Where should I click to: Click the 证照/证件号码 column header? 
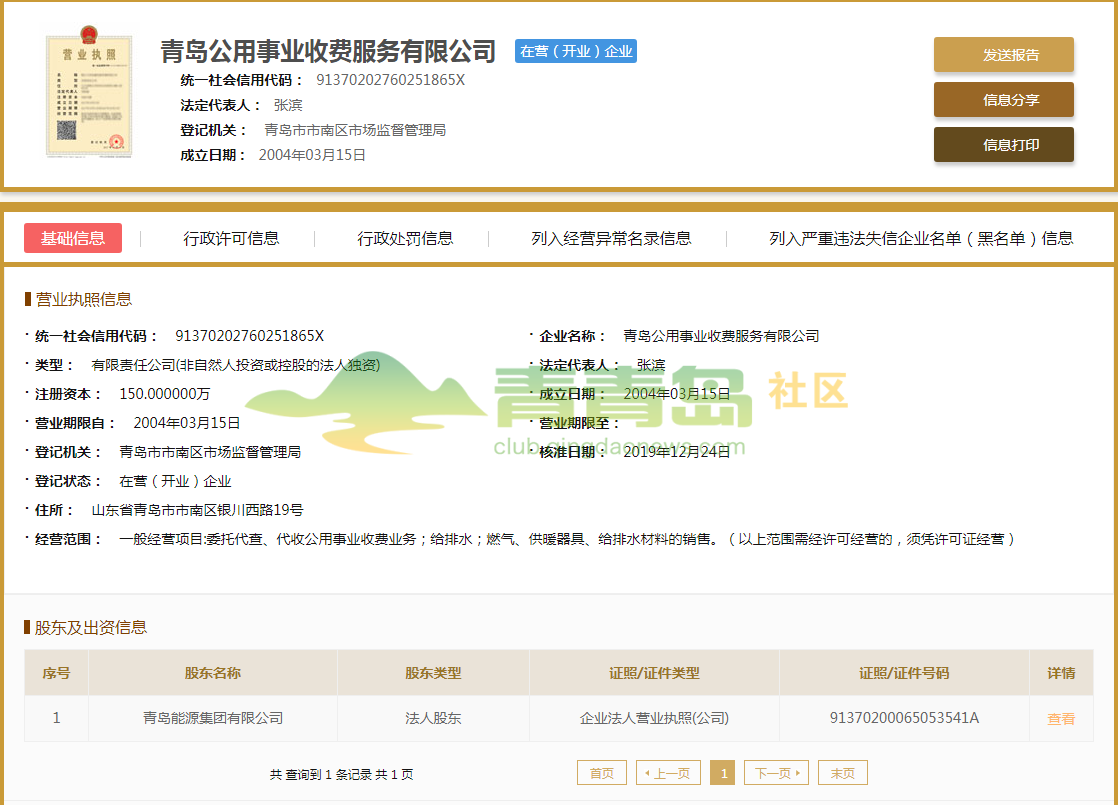(904, 673)
